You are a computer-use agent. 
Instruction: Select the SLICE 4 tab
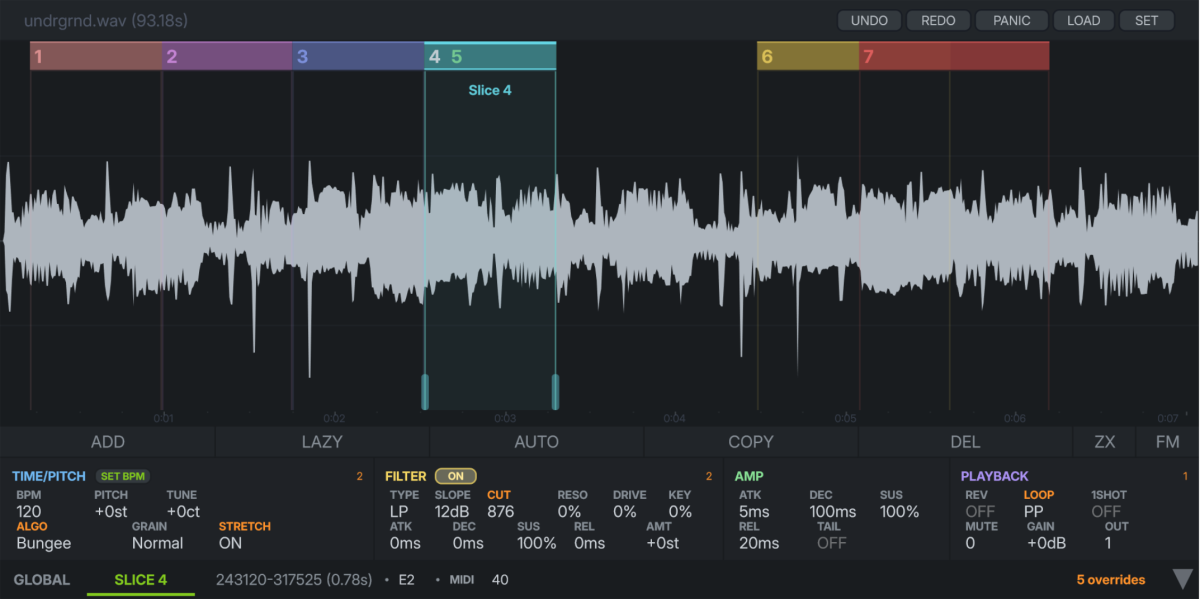click(x=140, y=580)
